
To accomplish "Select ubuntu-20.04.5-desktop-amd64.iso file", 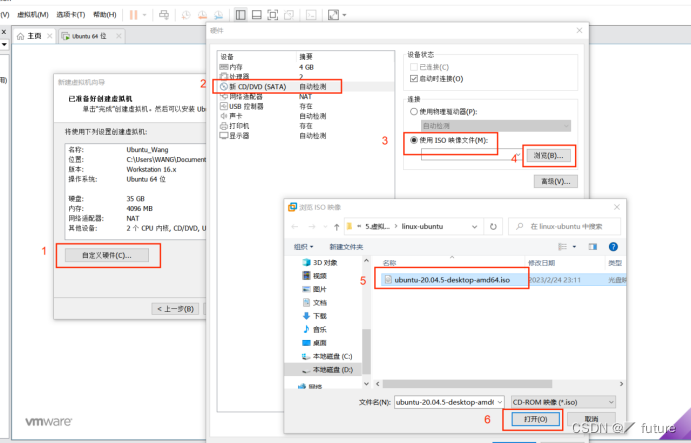I will [452, 280].
